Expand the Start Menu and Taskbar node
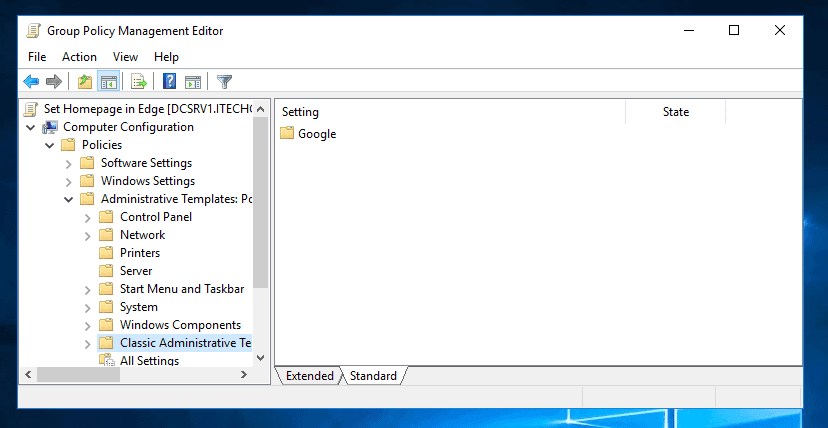Screen dimensions: 828x428 88,290
